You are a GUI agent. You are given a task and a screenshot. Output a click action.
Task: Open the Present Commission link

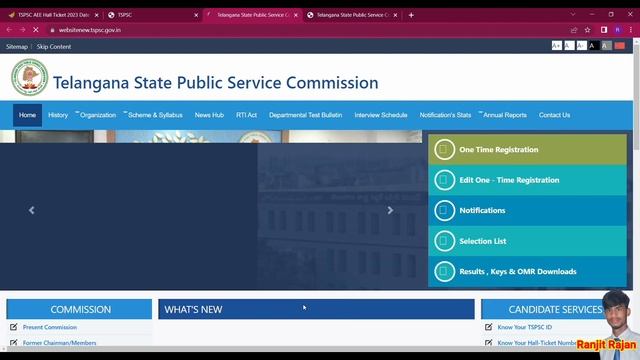pyautogui.click(x=50, y=327)
